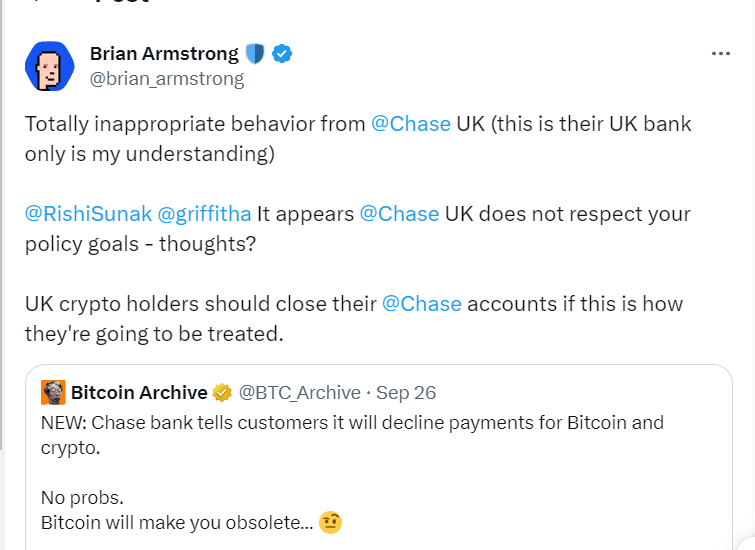Click the shield badge beside Brian Armstrong

[x=256, y=54]
